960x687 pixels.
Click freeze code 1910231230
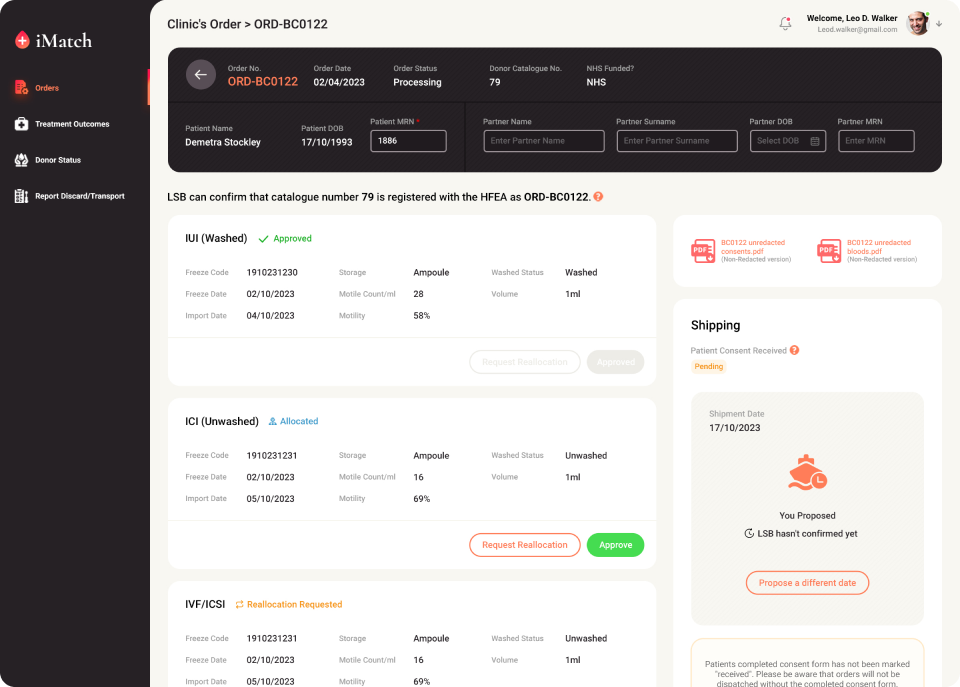tap(272, 272)
